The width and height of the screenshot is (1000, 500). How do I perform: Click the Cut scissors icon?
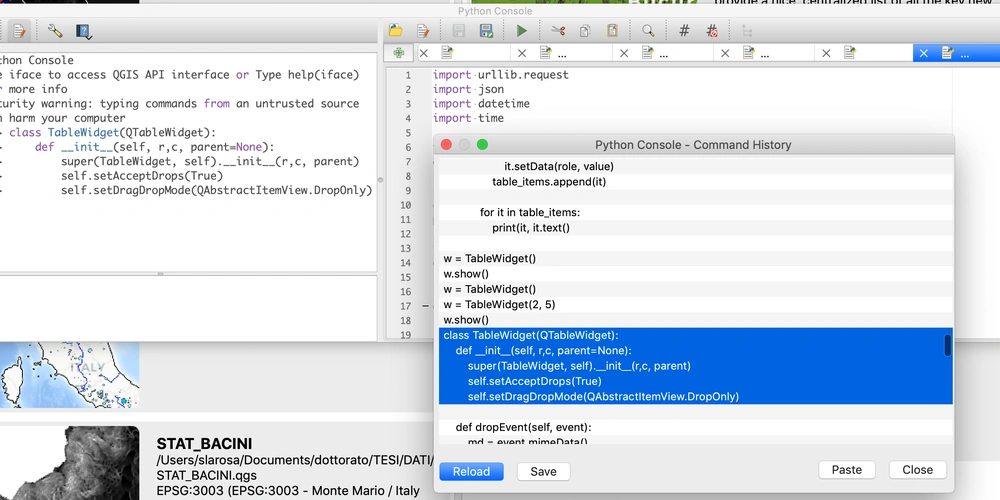pos(558,31)
